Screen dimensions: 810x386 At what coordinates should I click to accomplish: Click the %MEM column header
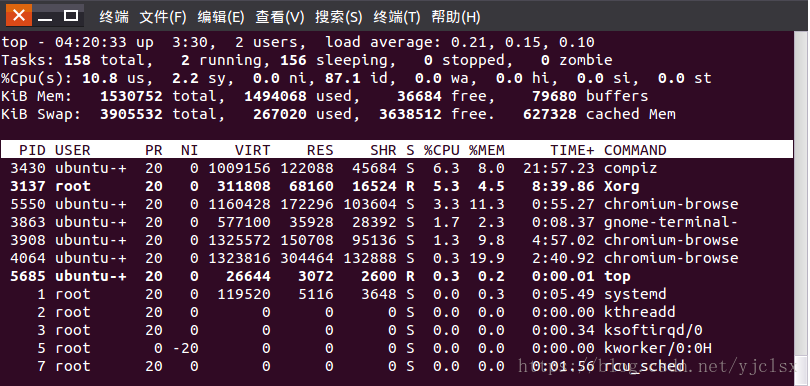click(487, 150)
